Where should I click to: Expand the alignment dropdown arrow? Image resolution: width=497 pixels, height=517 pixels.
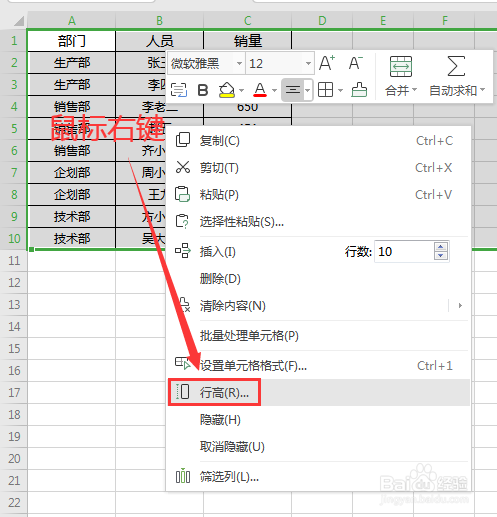pyautogui.click(x=308, y=90)
